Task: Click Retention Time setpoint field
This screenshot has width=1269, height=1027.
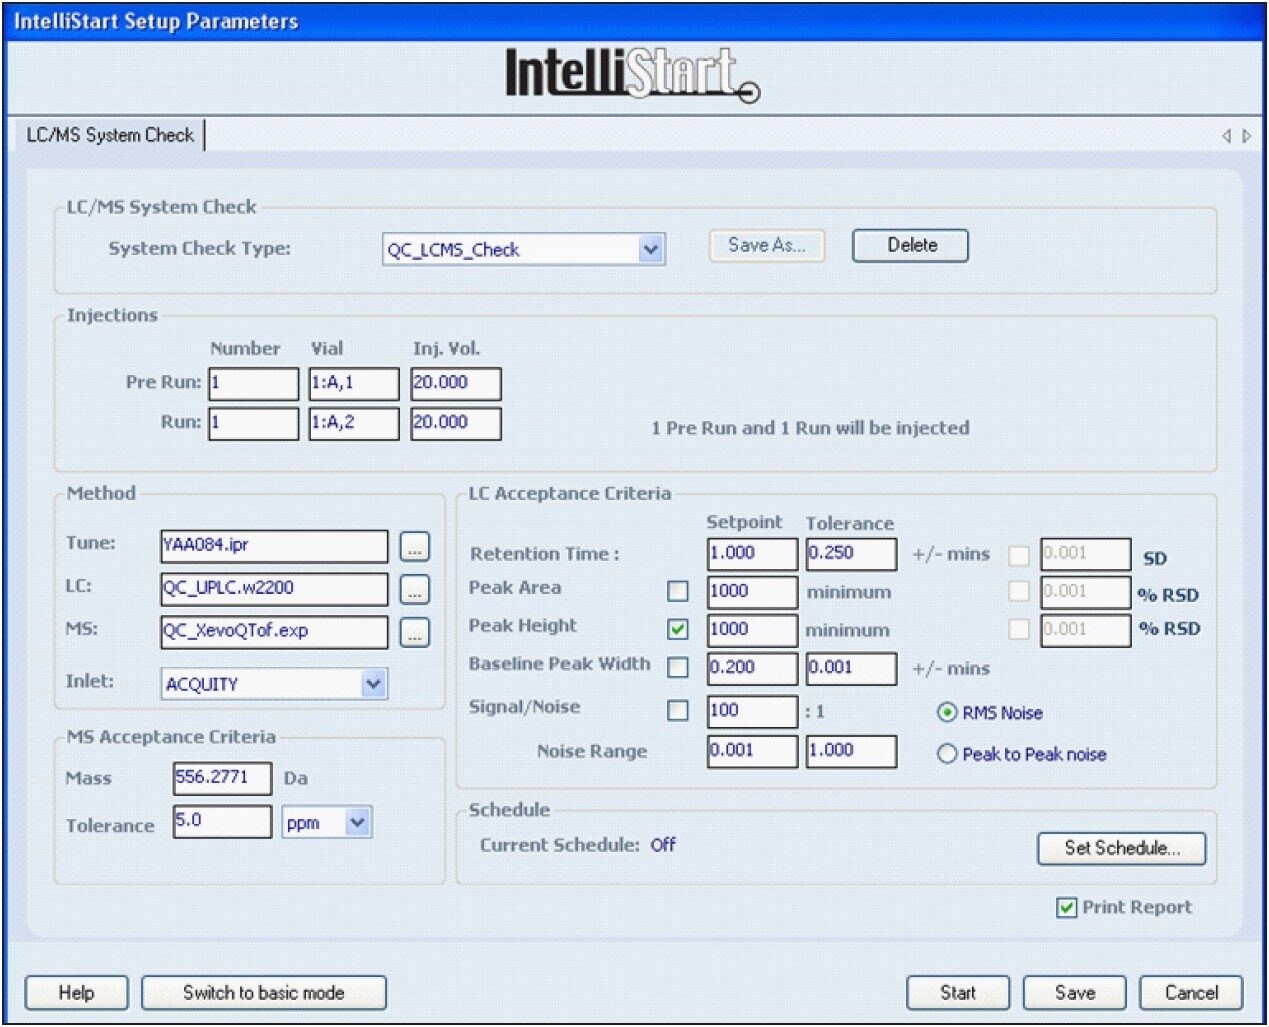Action: 752,554
